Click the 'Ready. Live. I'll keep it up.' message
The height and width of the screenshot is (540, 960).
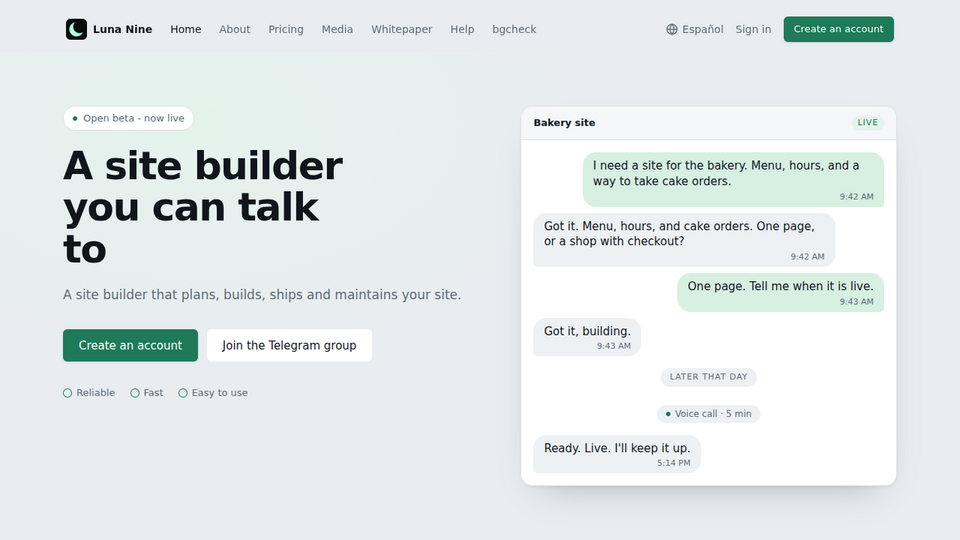(617, 454)
